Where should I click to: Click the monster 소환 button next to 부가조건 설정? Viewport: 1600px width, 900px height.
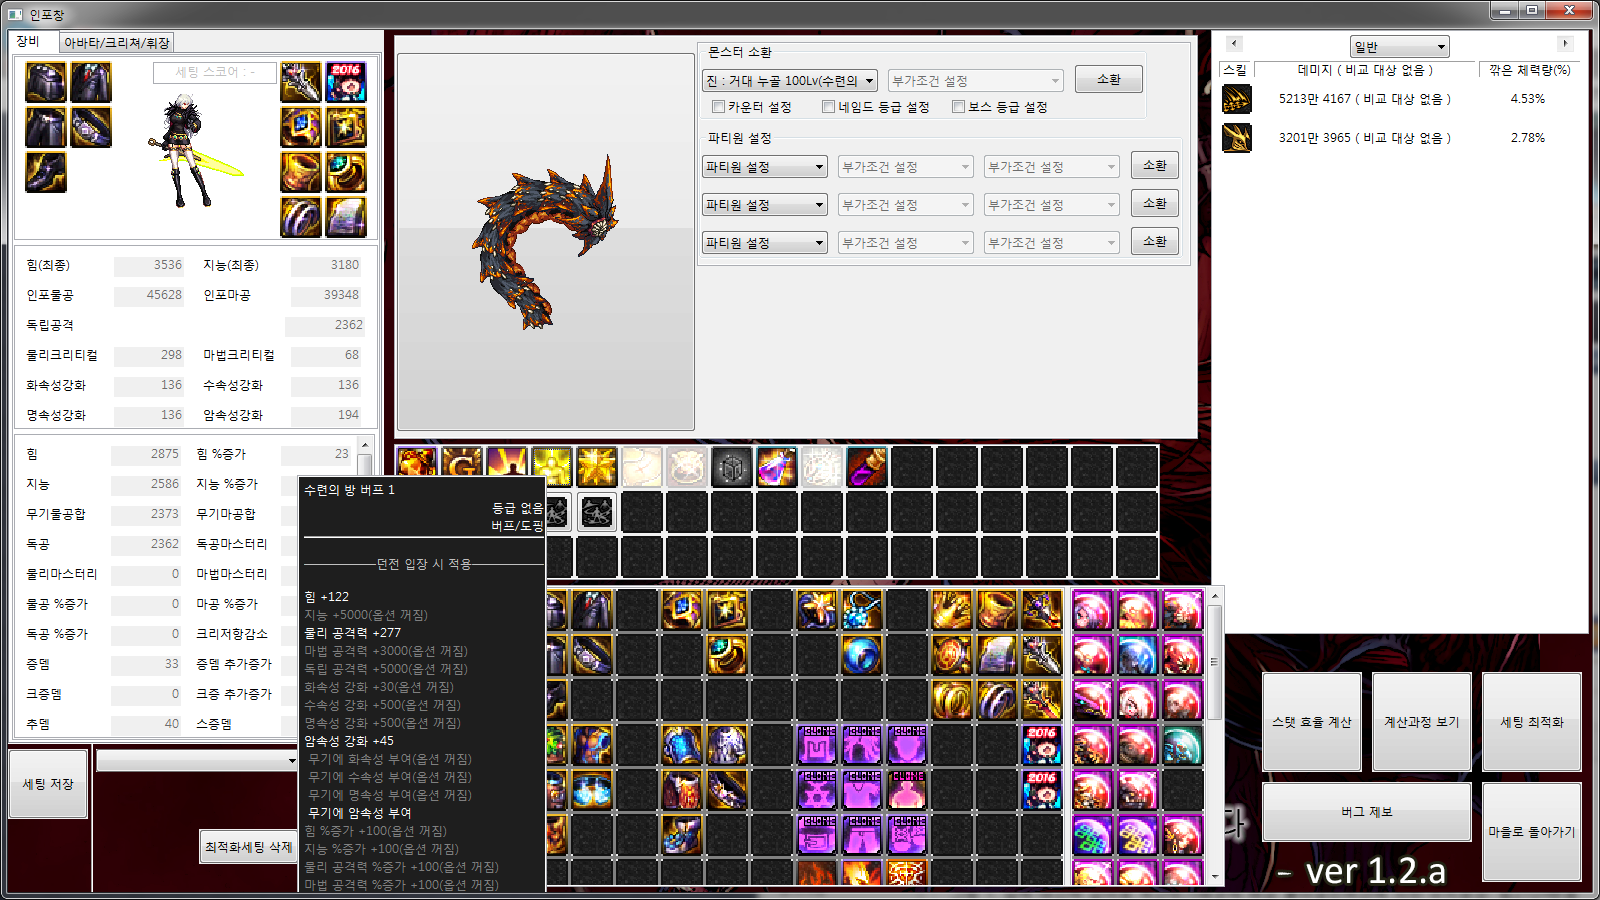click(x=1109, y=79)
